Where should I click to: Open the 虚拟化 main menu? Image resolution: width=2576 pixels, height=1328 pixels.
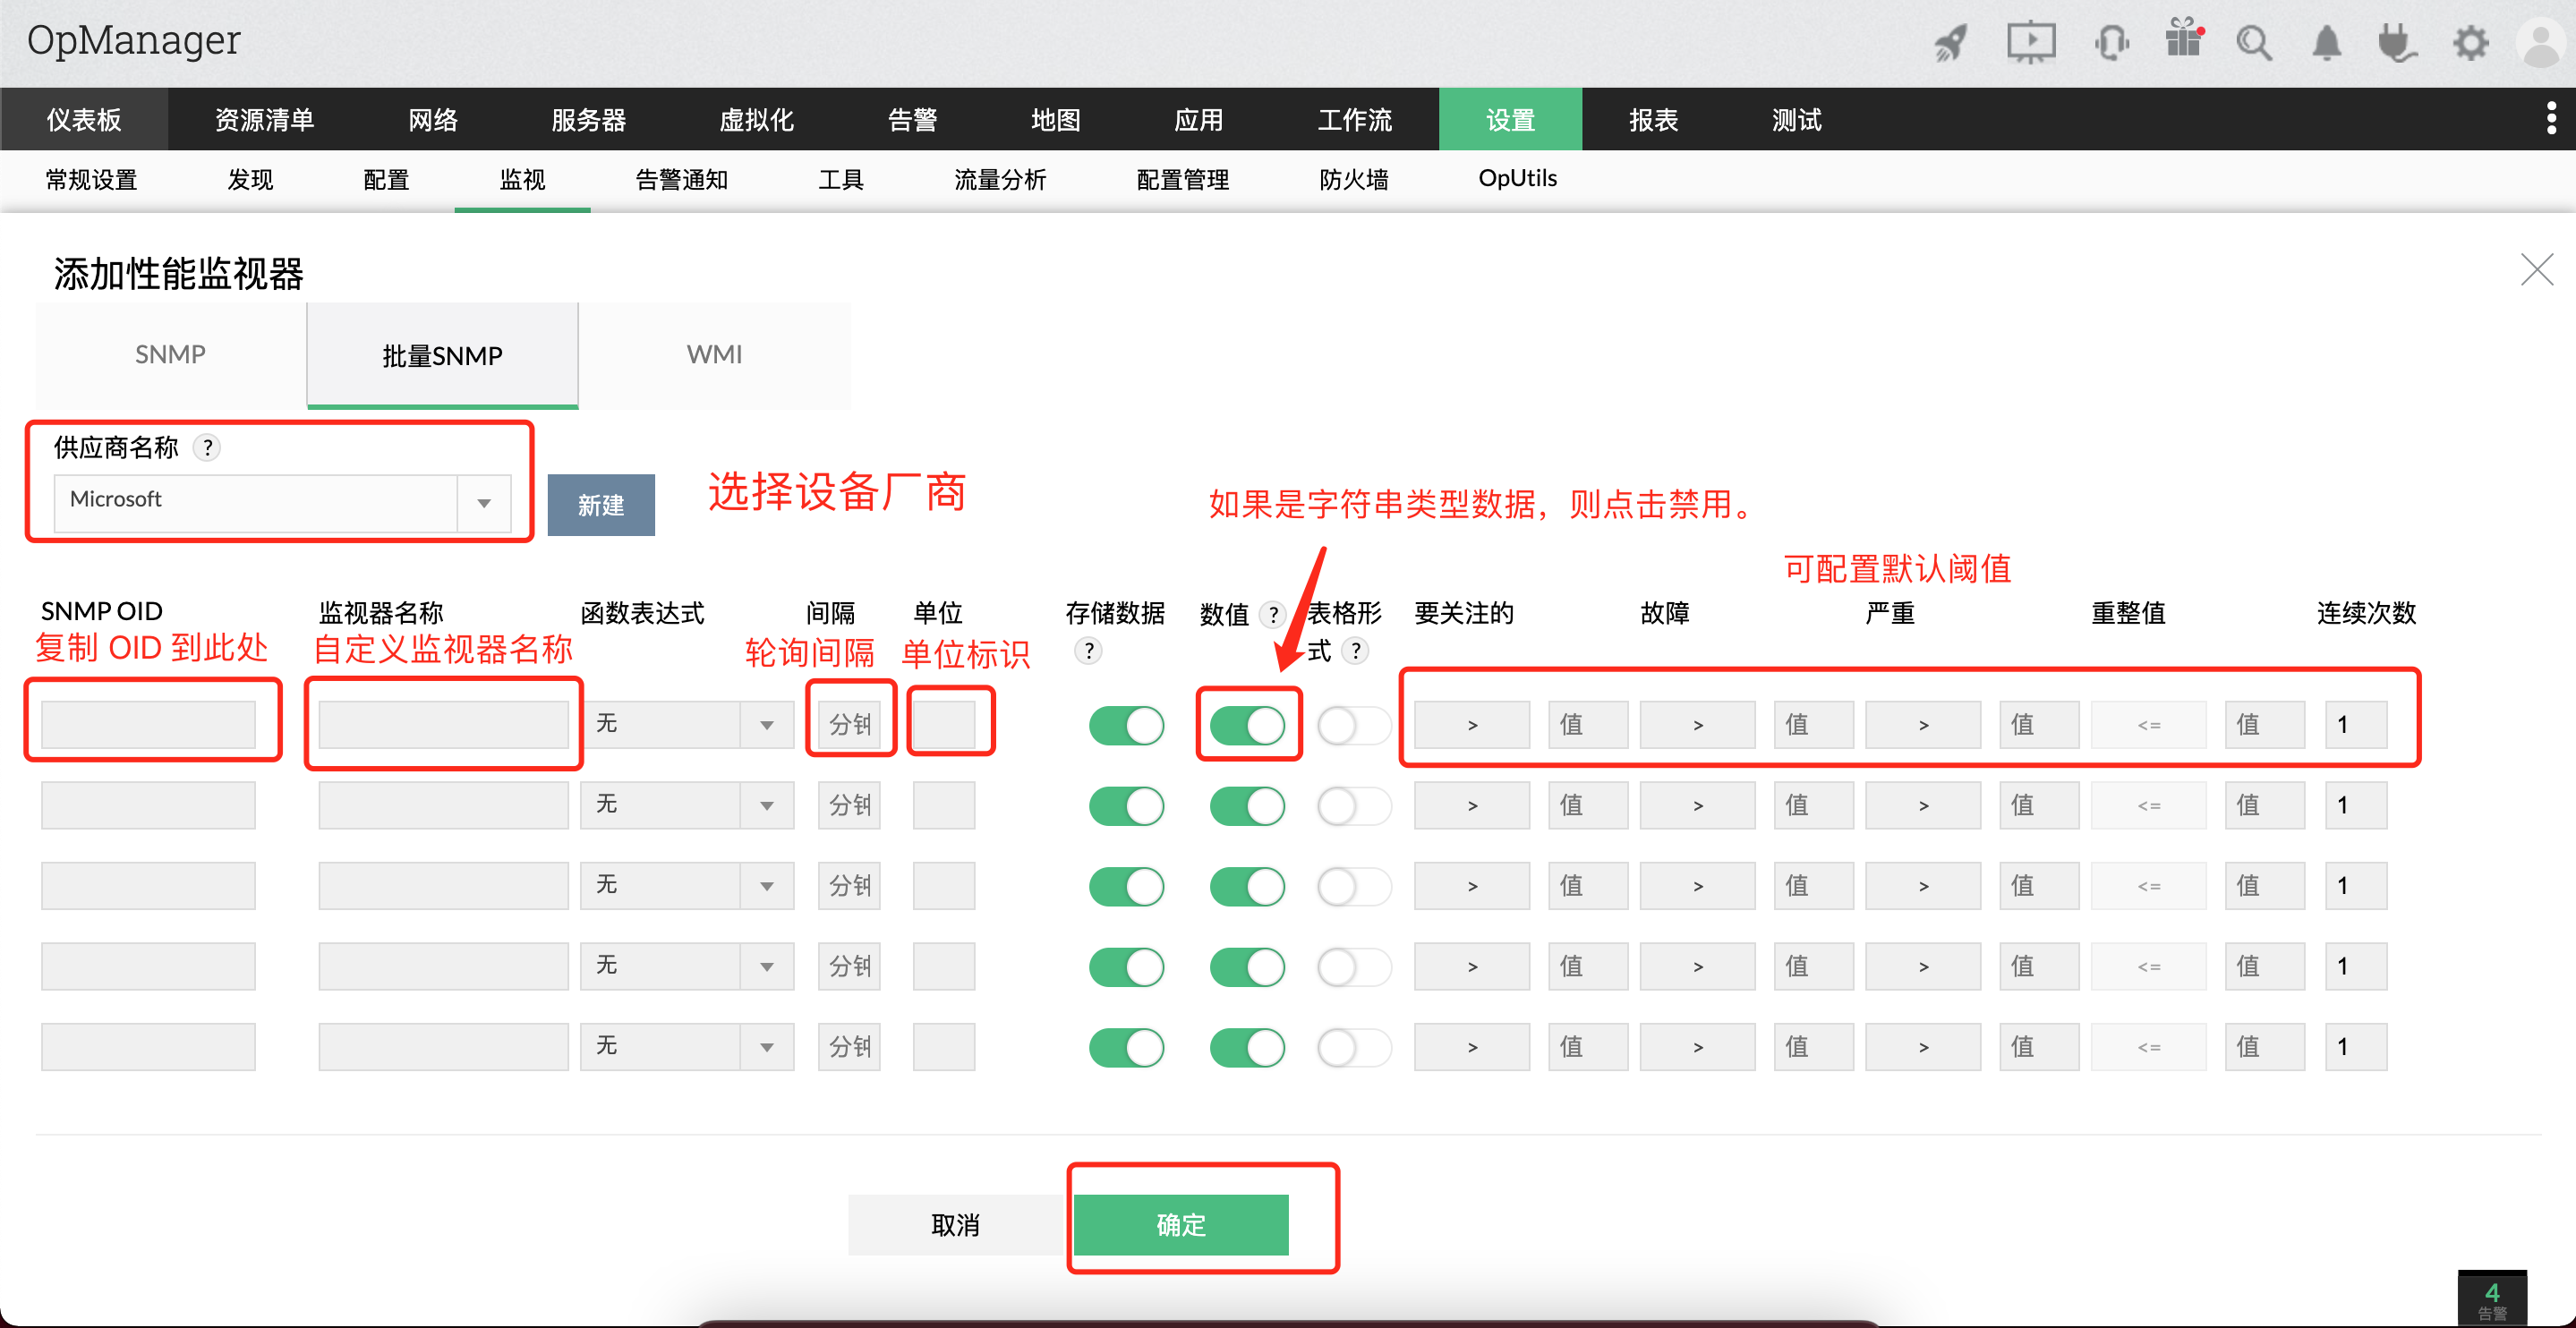(x=756, y=119)
